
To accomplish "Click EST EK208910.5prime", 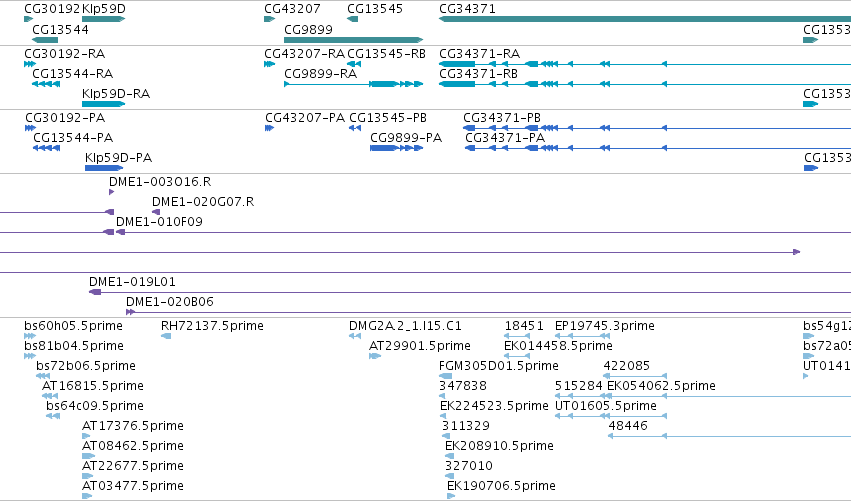I will pos(449,456).
